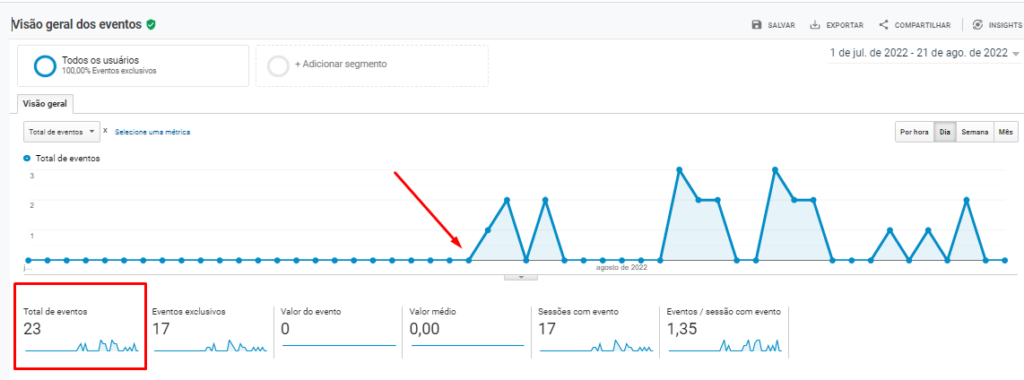The height and width of the screenshot is (380, 1024).
Task: Click the Sessões com evento sparkline thumbnail
Action: [x=596, y=346]
